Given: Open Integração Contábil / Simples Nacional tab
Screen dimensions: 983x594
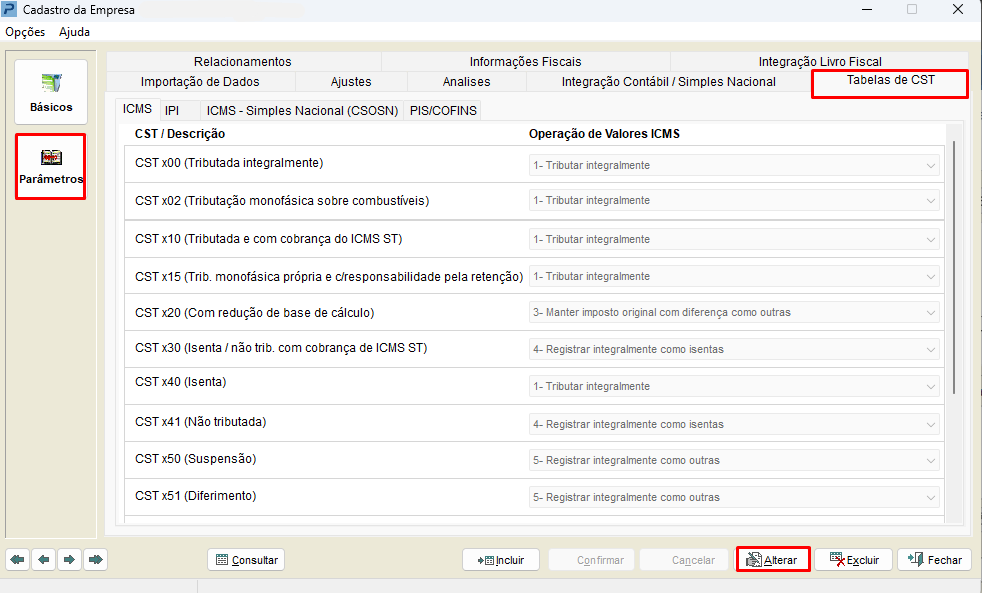Looking at the screenshot, I should pyautogui.click(x=668, y=82).
